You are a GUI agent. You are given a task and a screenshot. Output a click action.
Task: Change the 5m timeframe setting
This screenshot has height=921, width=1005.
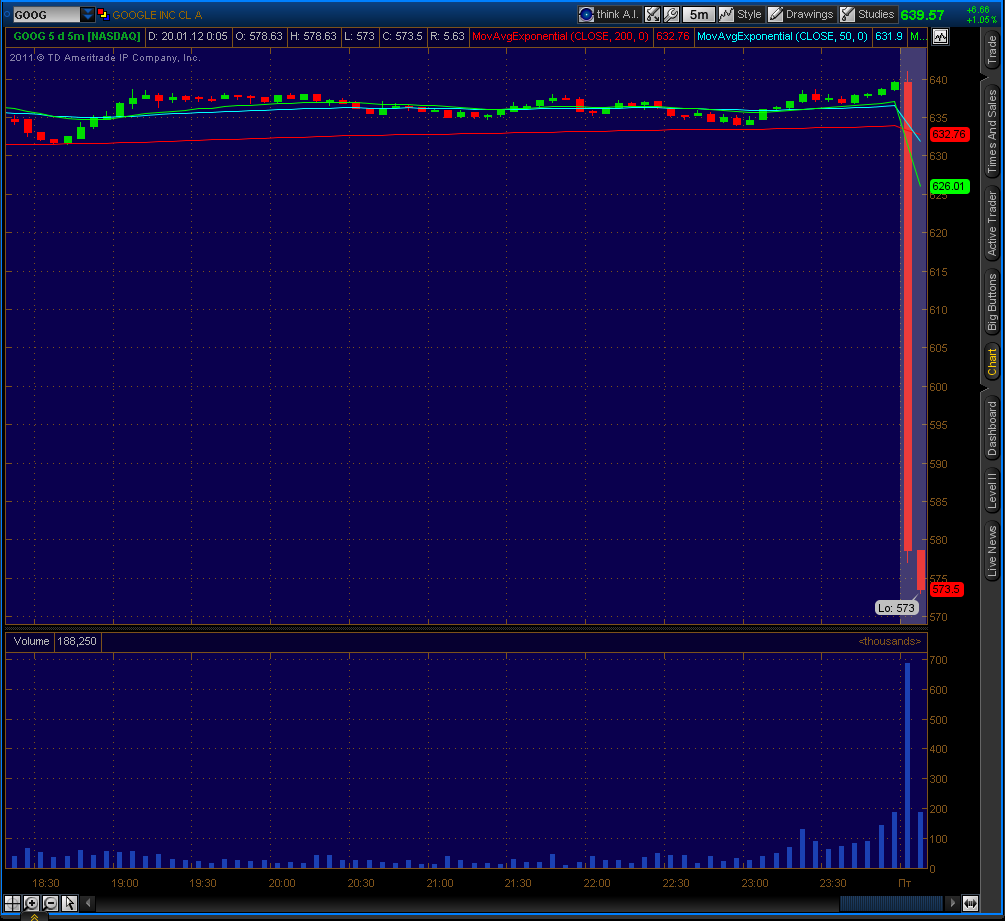point(699,14)
